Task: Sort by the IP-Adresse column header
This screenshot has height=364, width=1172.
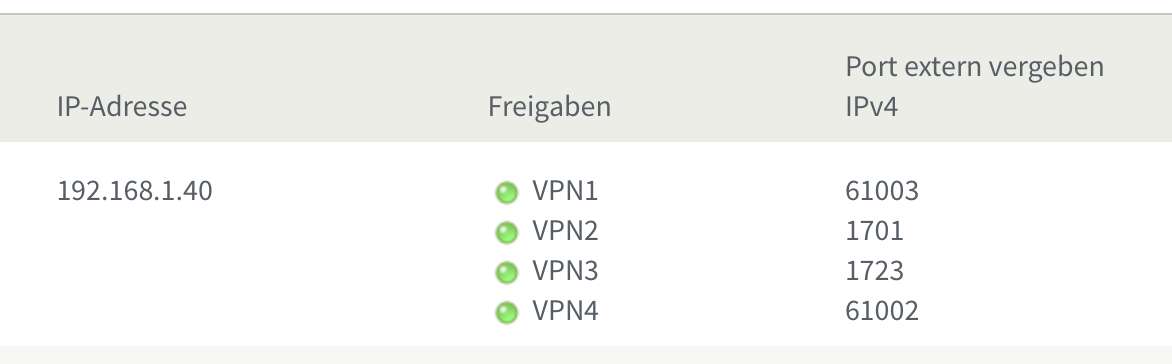Action: (x=122, y=106)
